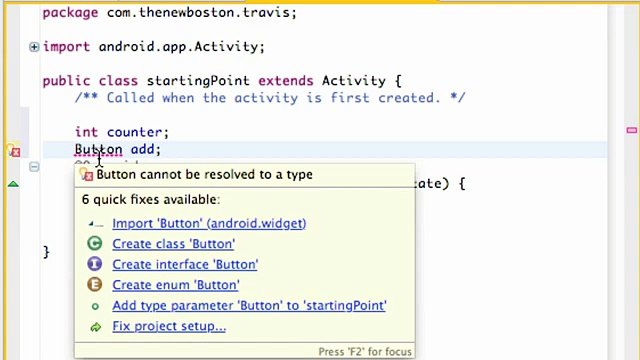Click 'Press F2 for focus' hint text
This screenshot has width=640, height=360.
tap(365, 352)
